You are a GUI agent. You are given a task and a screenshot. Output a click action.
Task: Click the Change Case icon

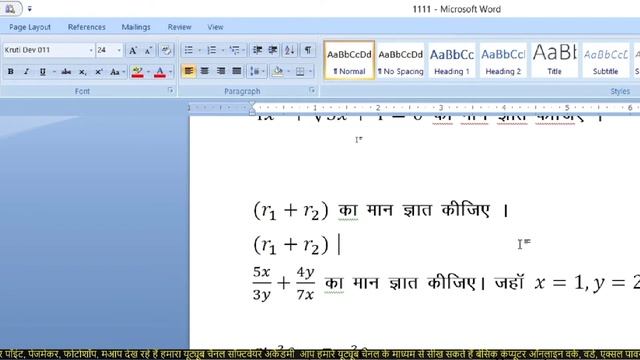click(x=115, y=72)
